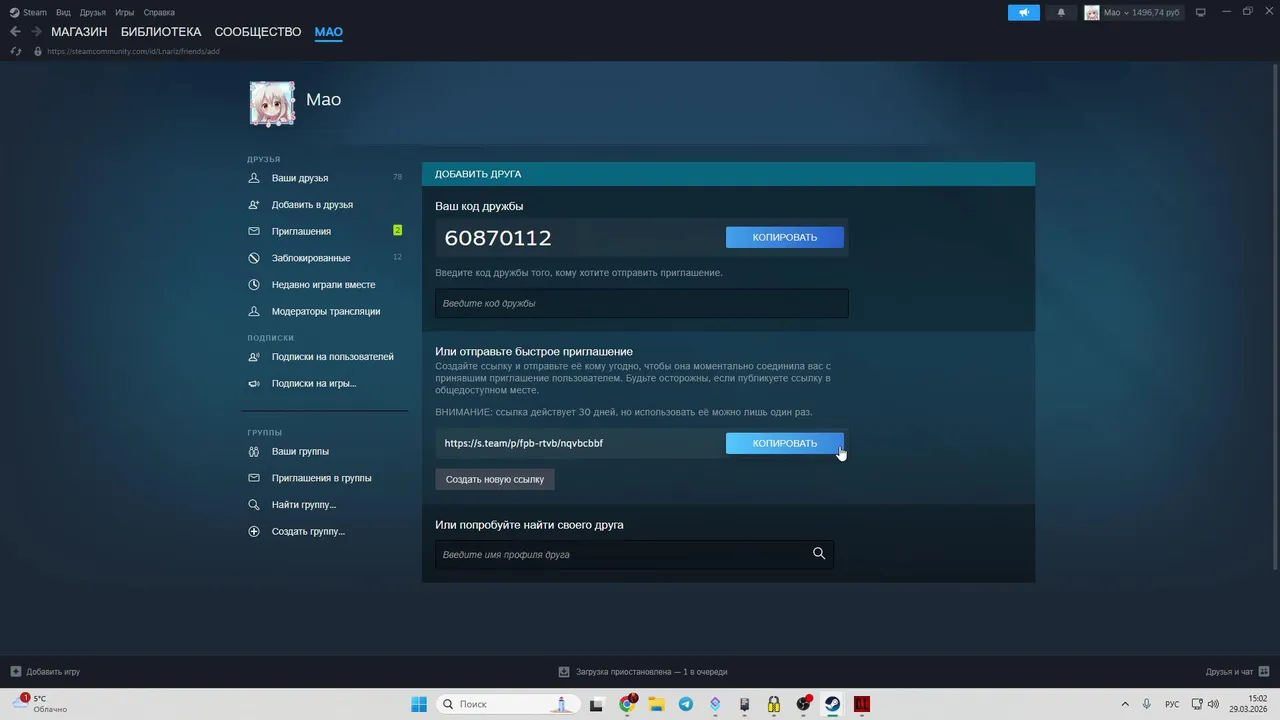The image size is (1280, 720).
Task: Open the notifications bell
Action: tap(1061, 12)
